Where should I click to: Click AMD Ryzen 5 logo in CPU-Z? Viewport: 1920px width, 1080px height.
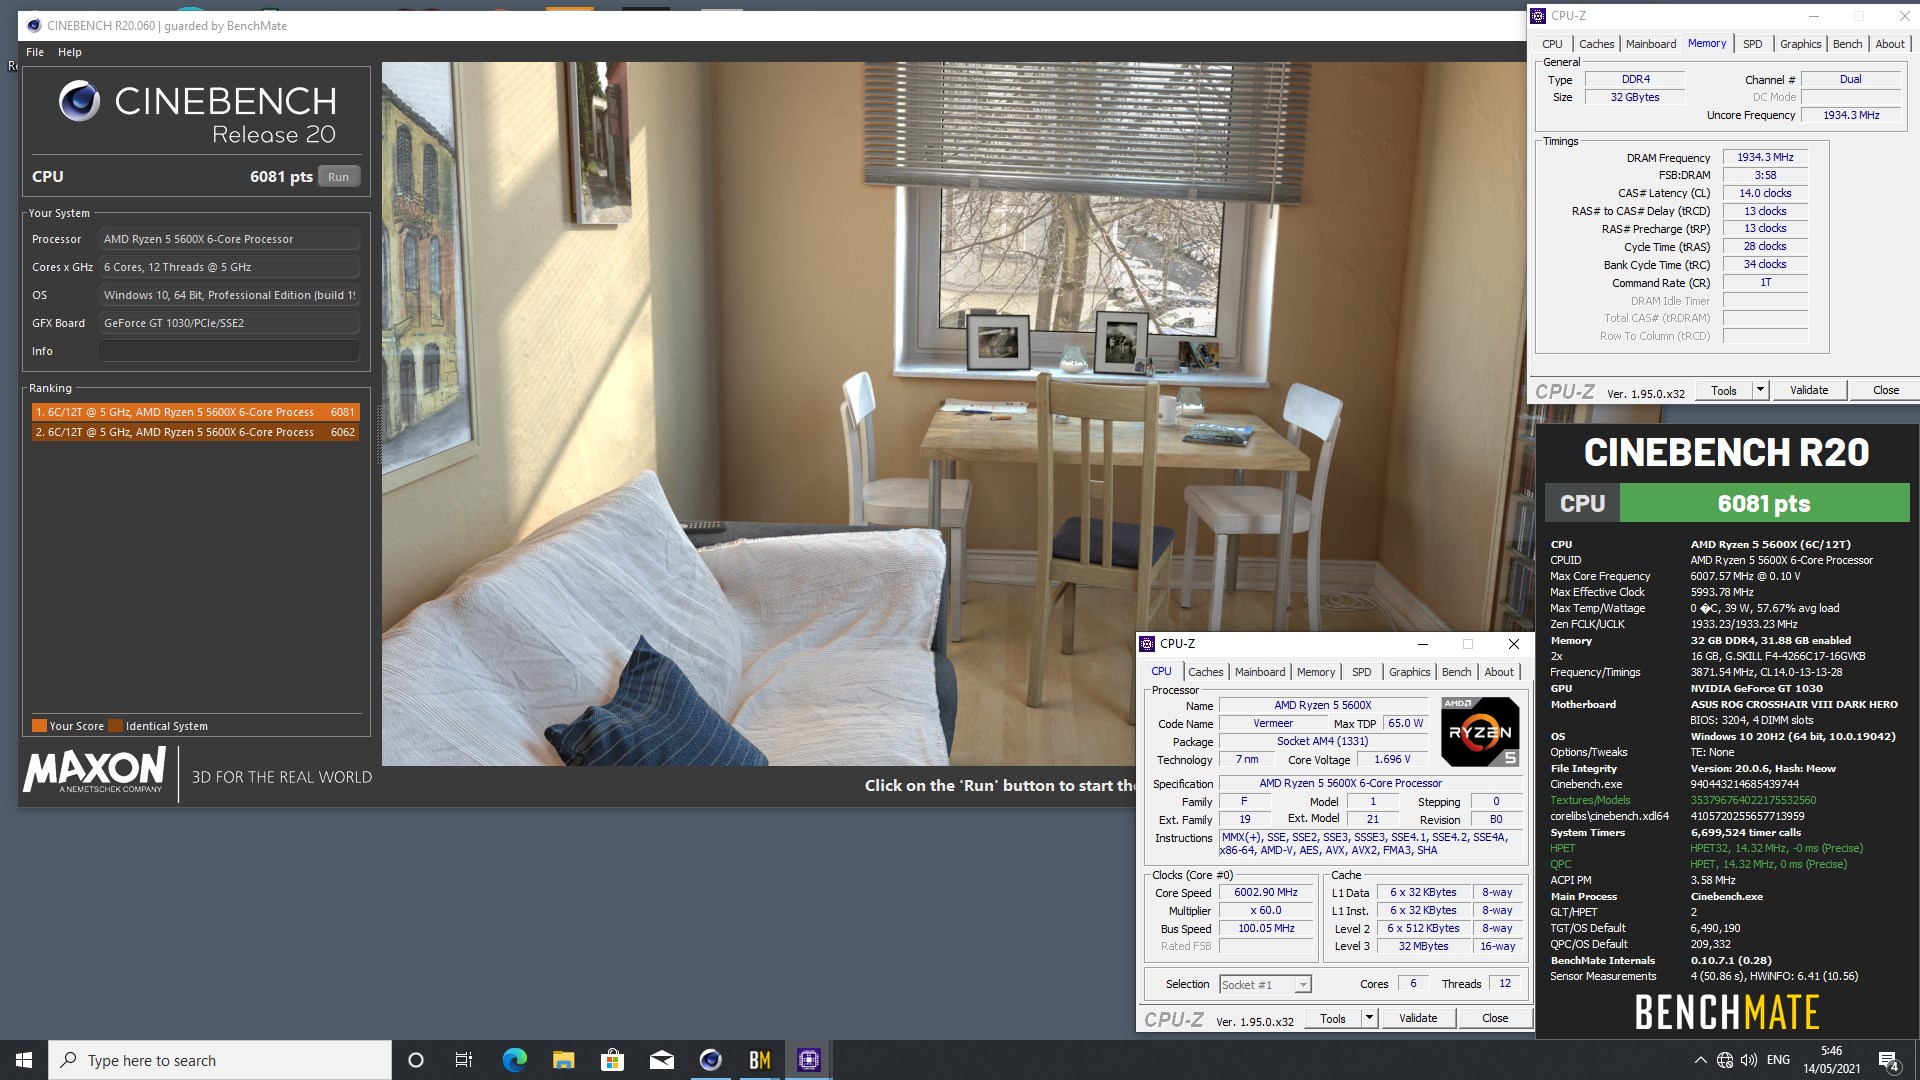[1480, 732]
